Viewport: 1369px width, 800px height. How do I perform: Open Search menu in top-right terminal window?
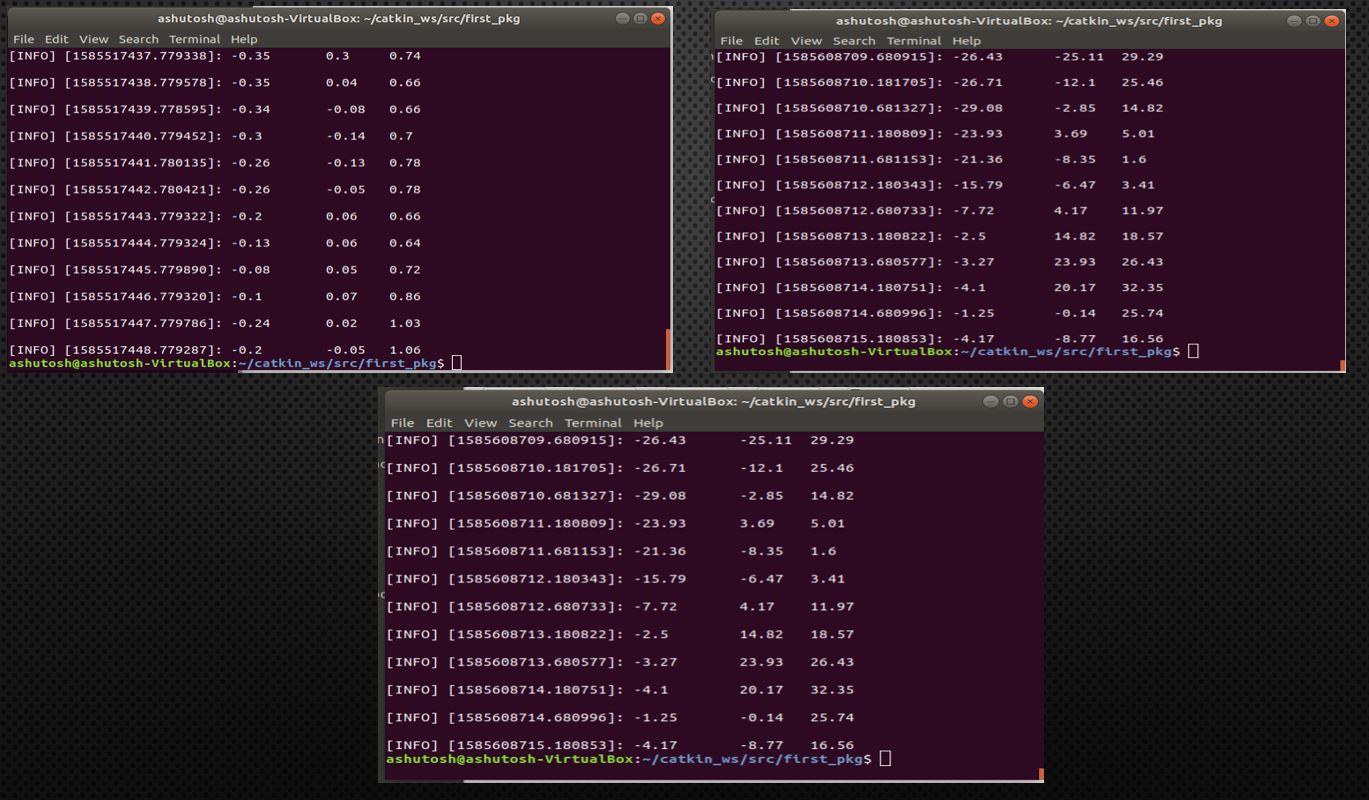[x=854, y=41]
